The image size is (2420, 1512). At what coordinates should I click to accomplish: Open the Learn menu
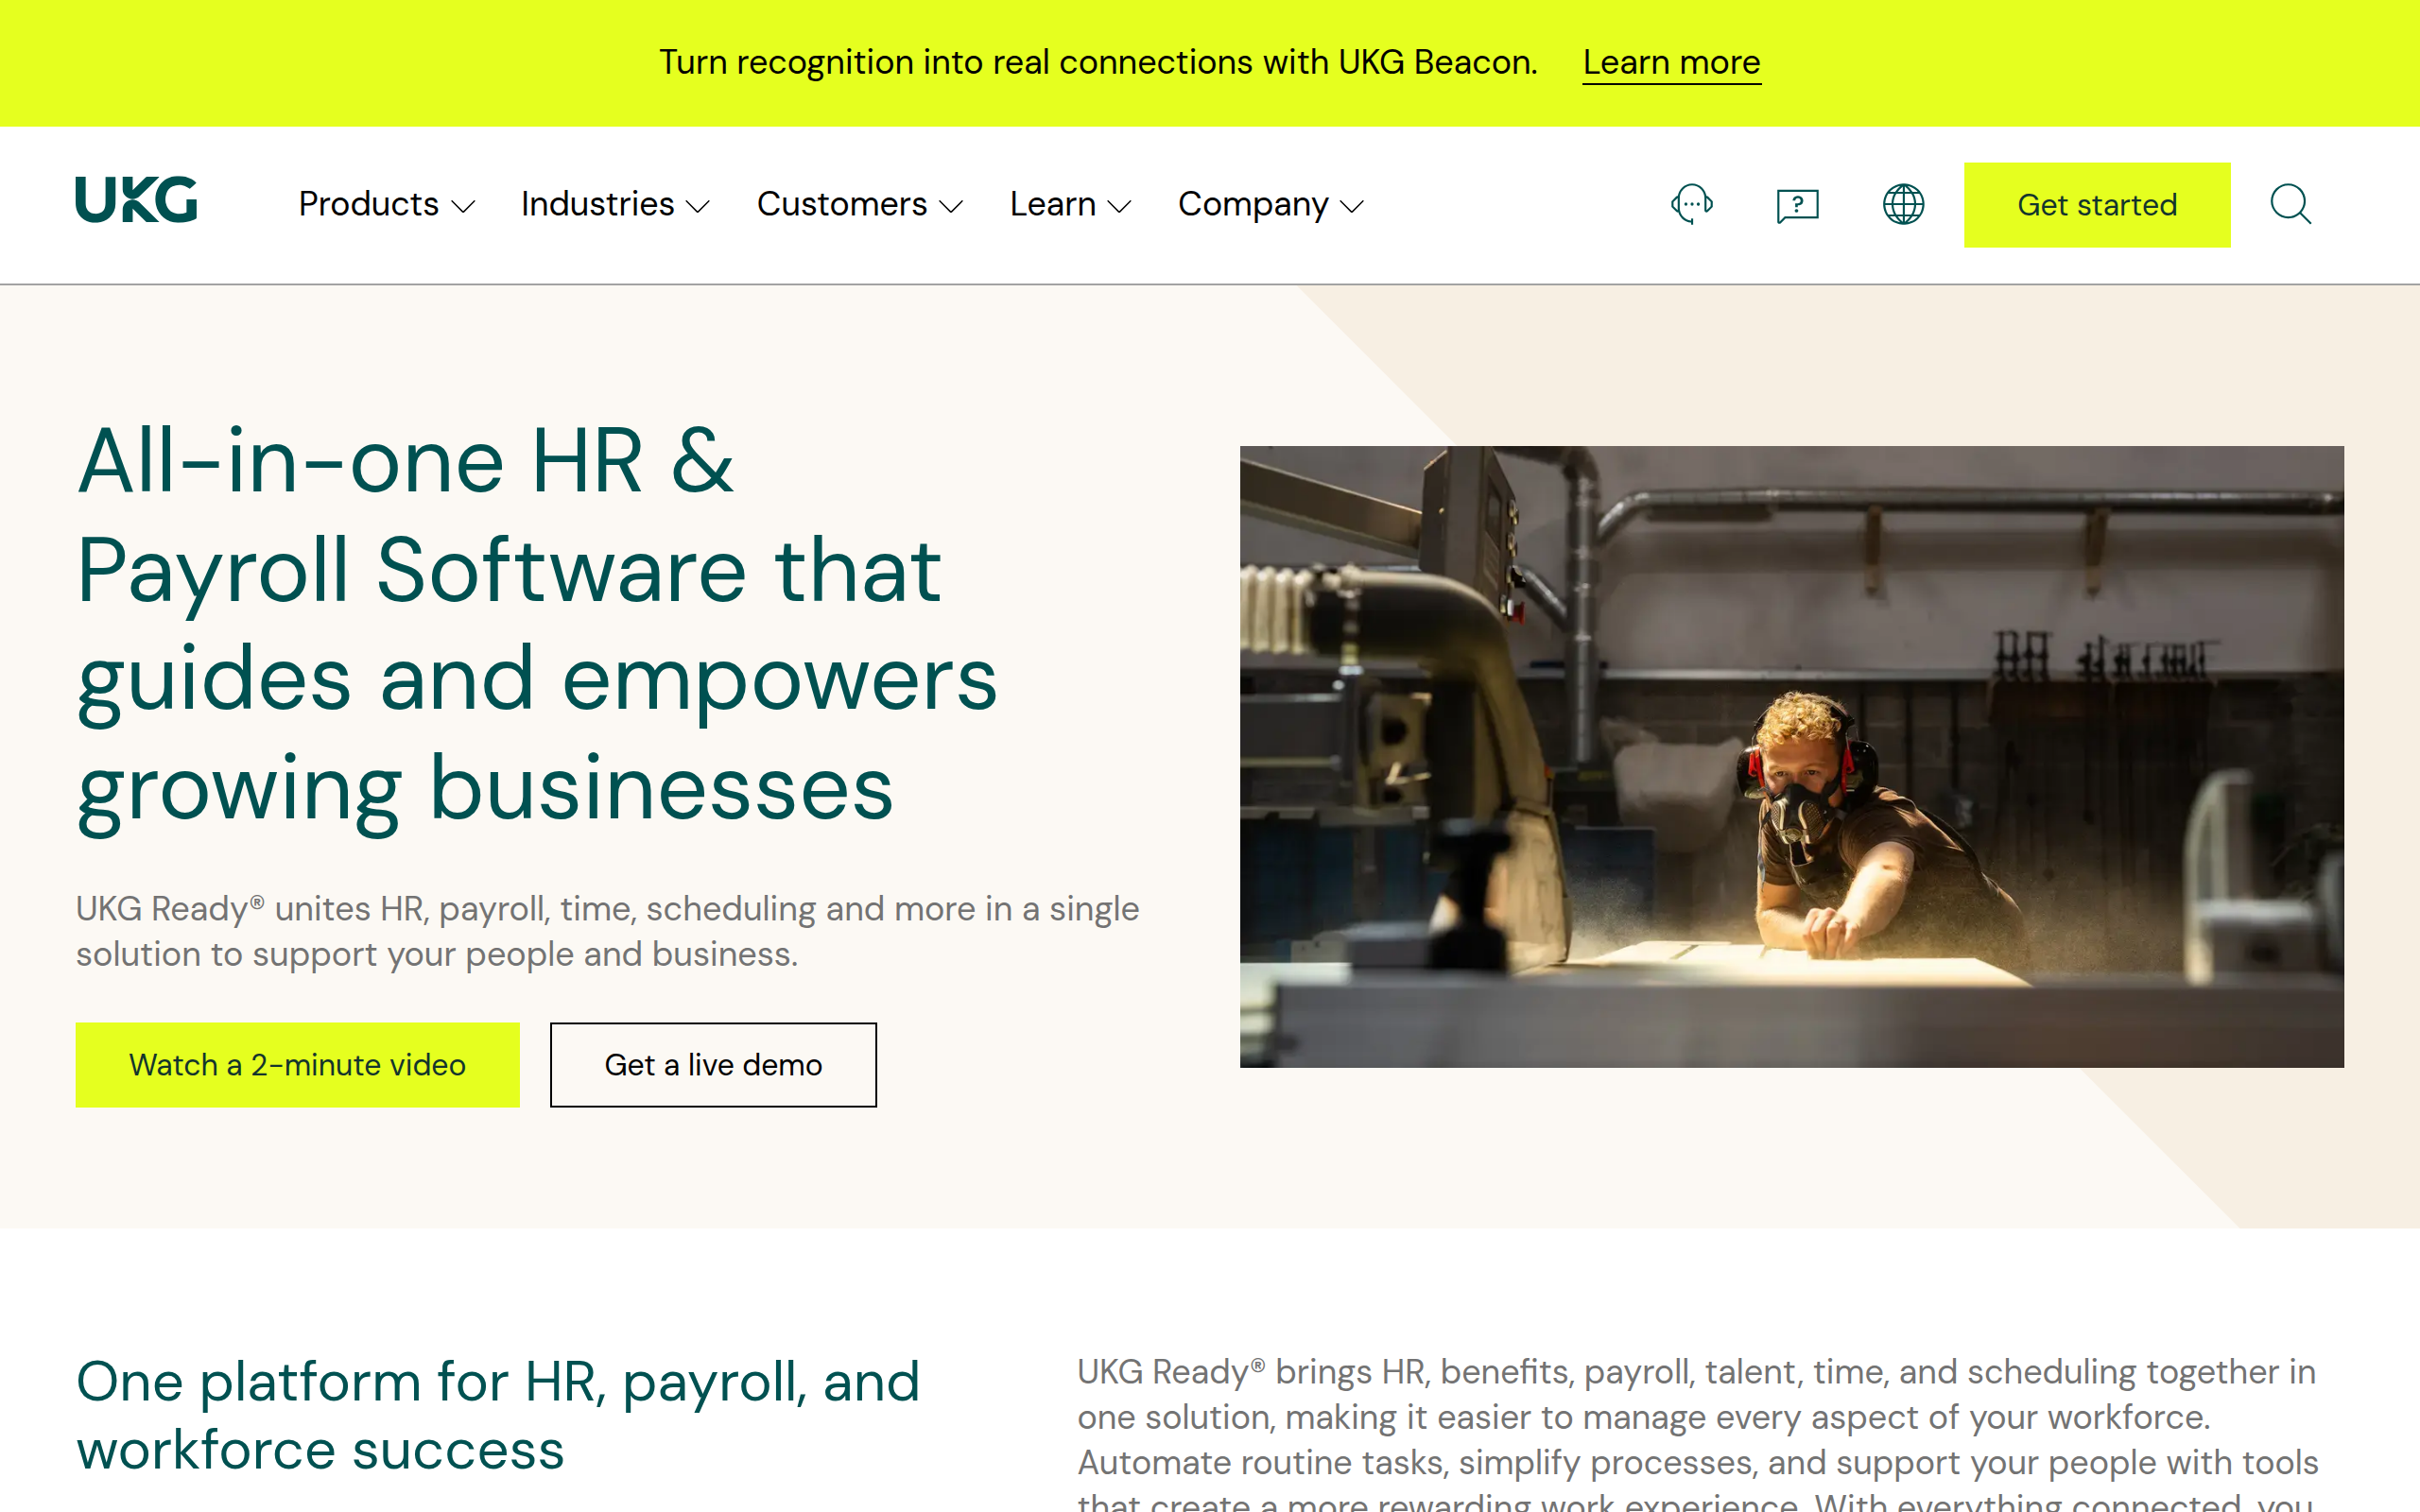pos(1052,204)
